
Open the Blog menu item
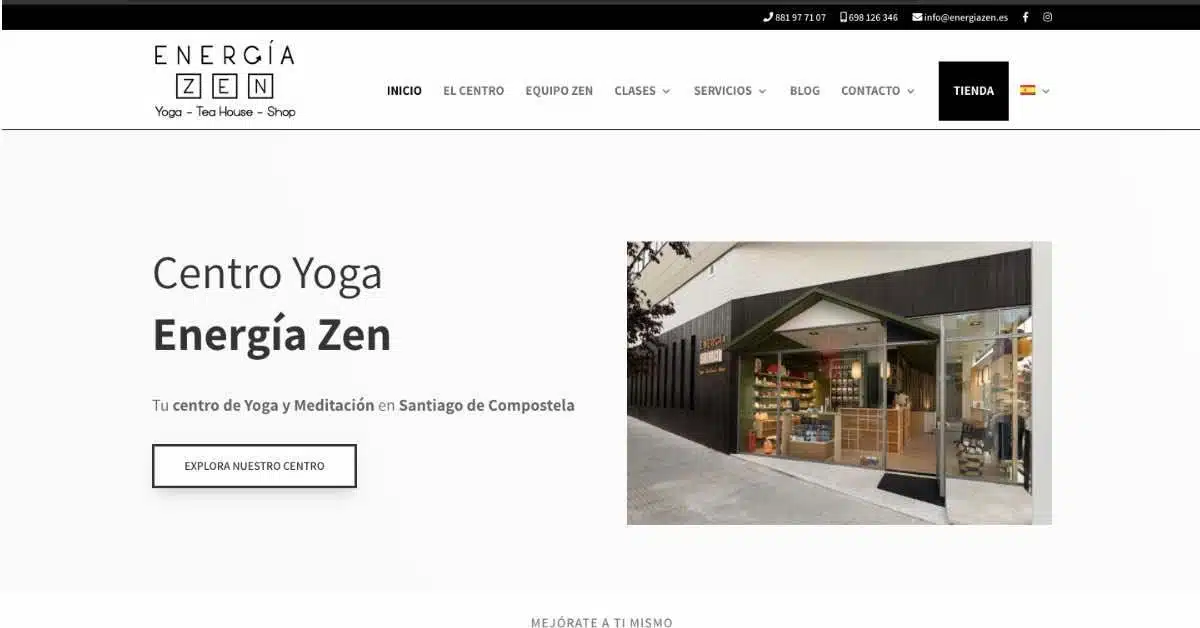805,91
